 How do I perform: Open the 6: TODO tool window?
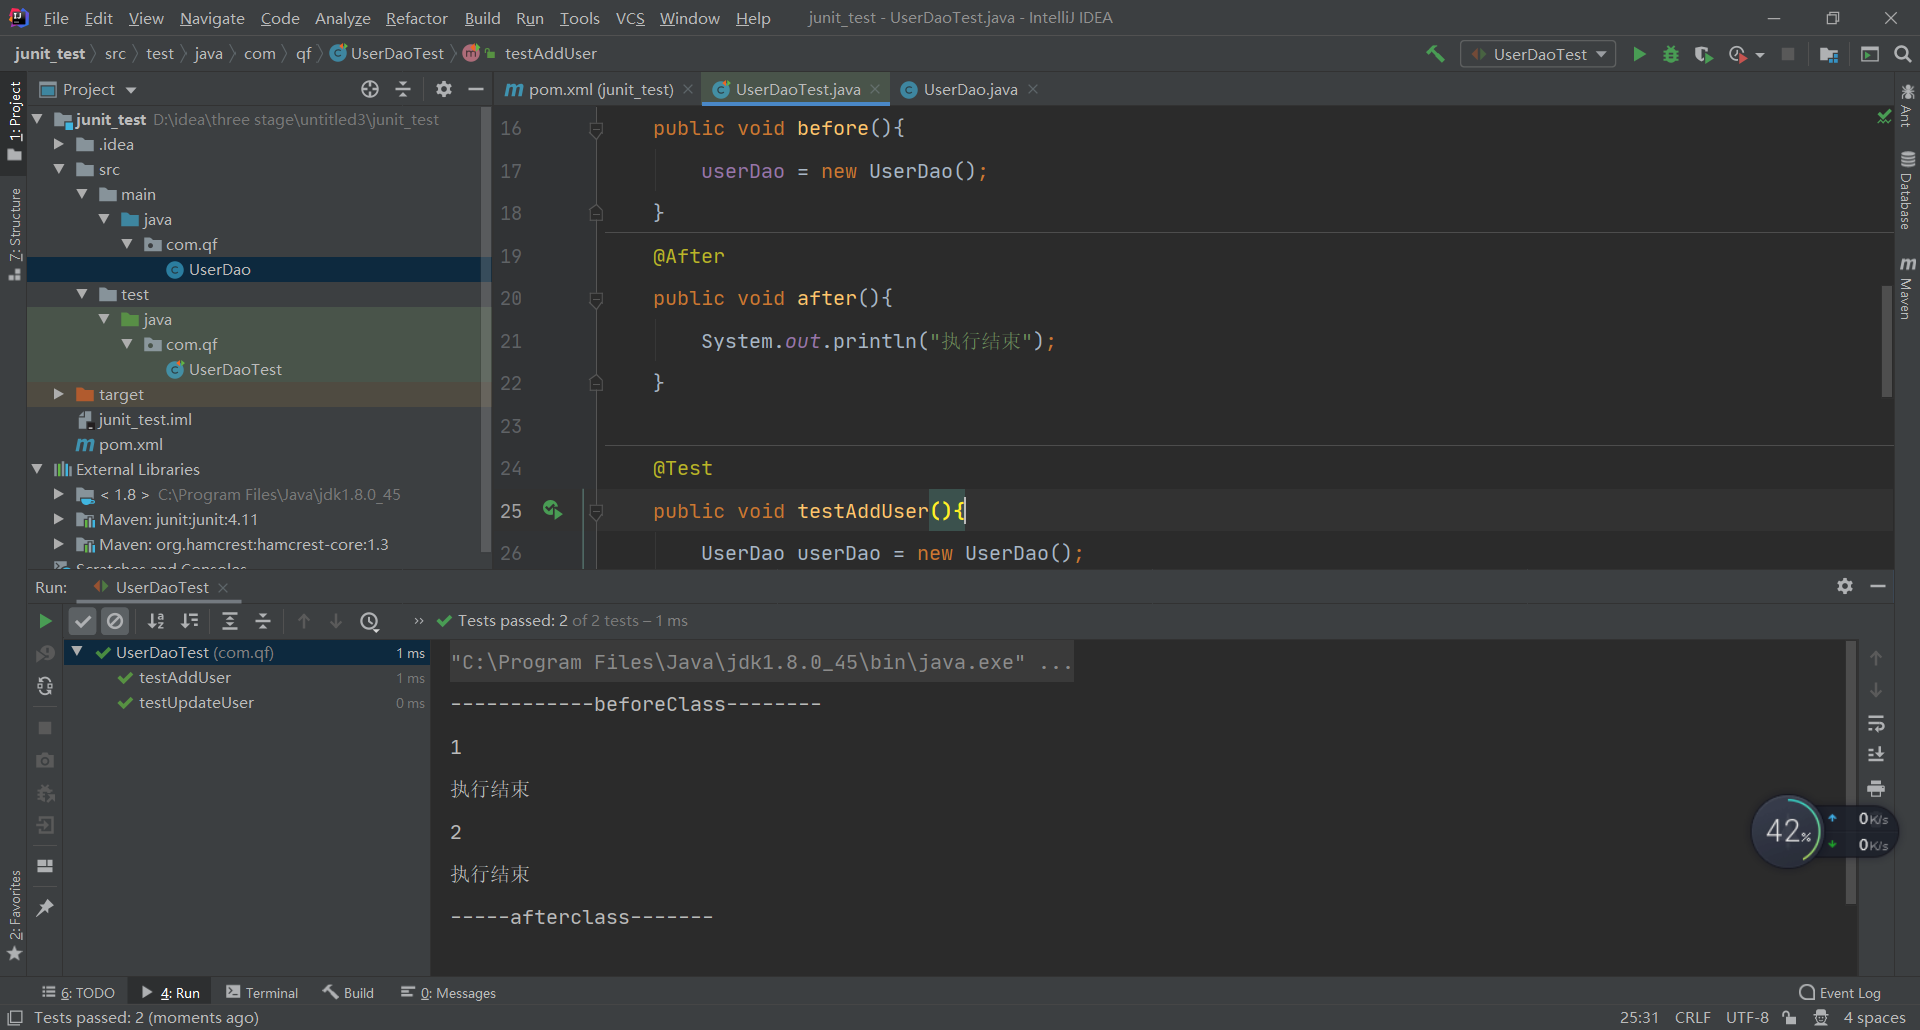click(x=78, y=993)
